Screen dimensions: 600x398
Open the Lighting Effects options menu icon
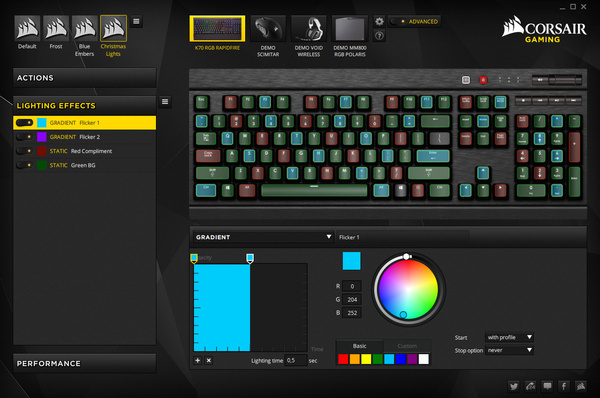point(165,102)
